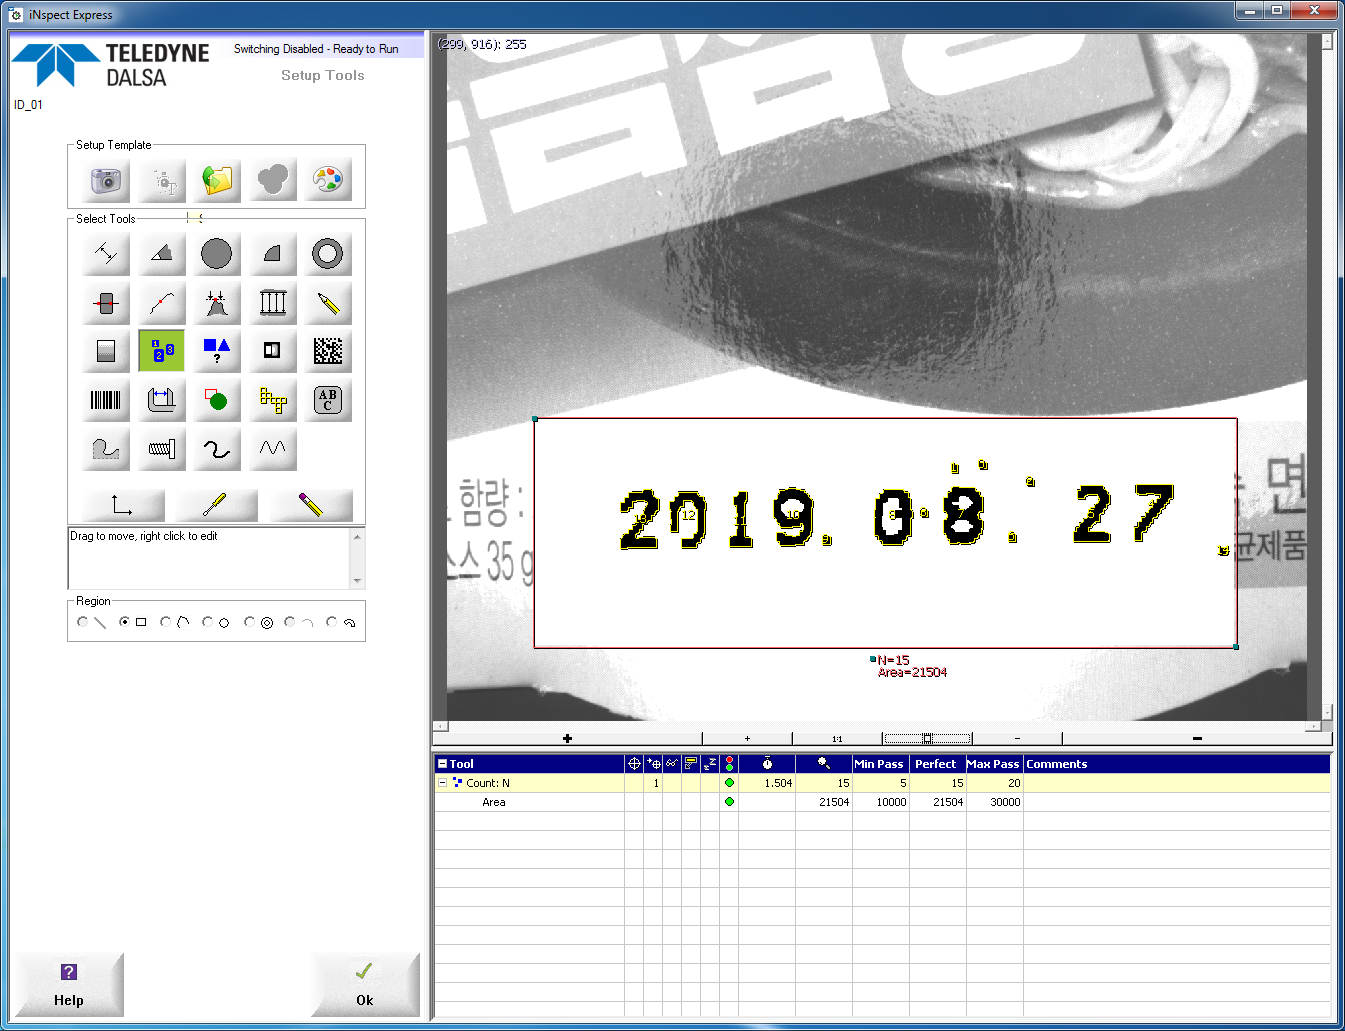Screen dimensions: 1345x1031
Task: Collapse the Tool column header tree
Action: [442, 764]
